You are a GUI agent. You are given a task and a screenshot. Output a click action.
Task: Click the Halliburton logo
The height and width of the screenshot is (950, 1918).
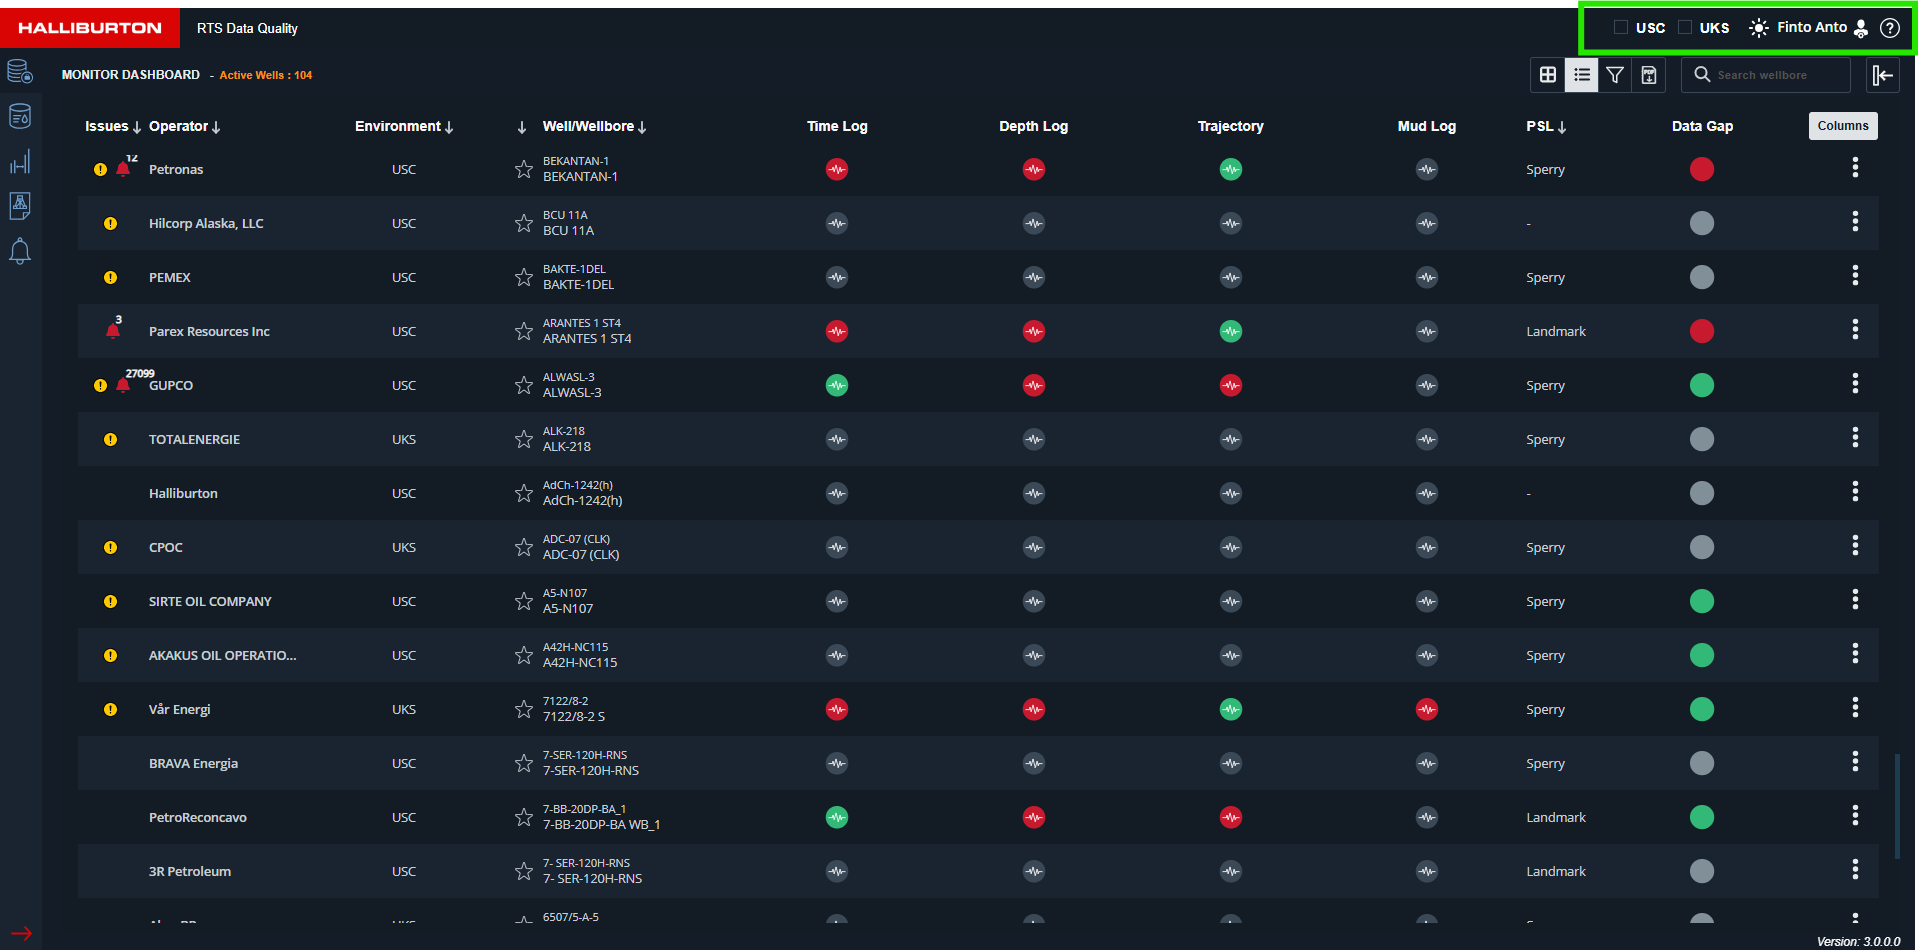pyautogui.click(x=90, y=28)
